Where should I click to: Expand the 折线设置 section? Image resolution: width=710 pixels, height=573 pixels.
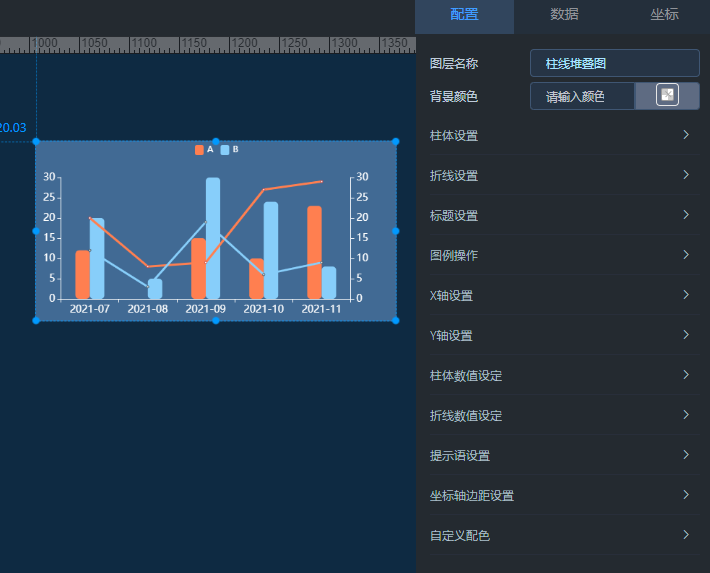pos(560,175)
